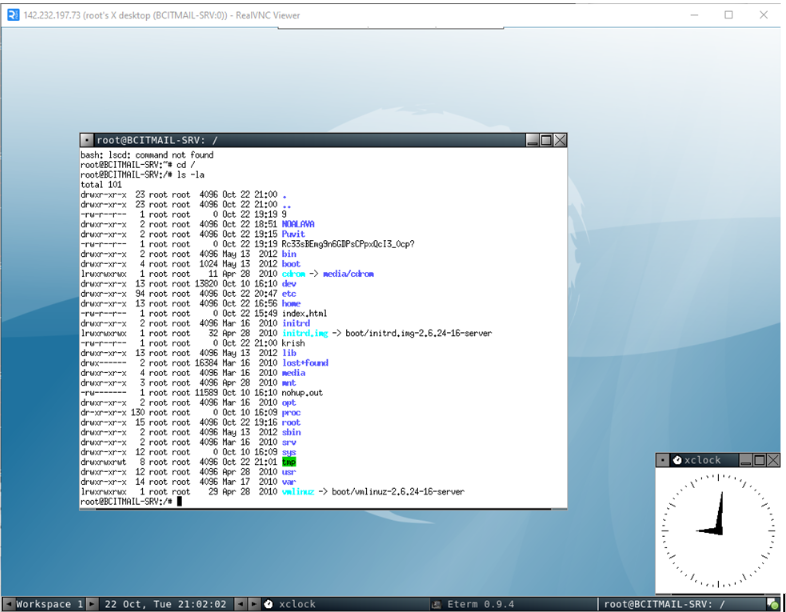Screen dimensions: 786x612
Task: Click the date and time display in taskbar
Action: tap(165, 604)
